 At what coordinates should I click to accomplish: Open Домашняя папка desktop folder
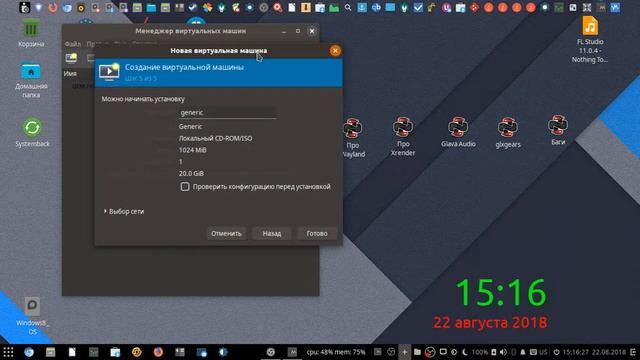click(31, 81)
